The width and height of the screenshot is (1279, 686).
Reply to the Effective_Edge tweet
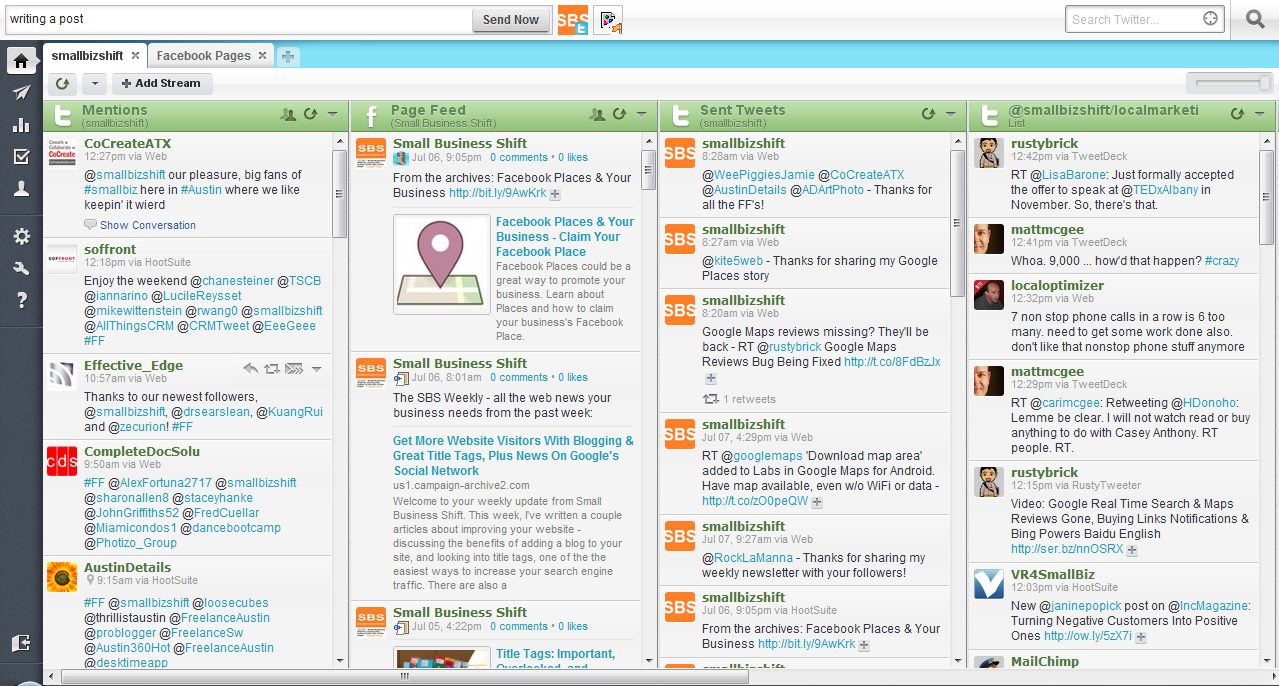(251, 369)
